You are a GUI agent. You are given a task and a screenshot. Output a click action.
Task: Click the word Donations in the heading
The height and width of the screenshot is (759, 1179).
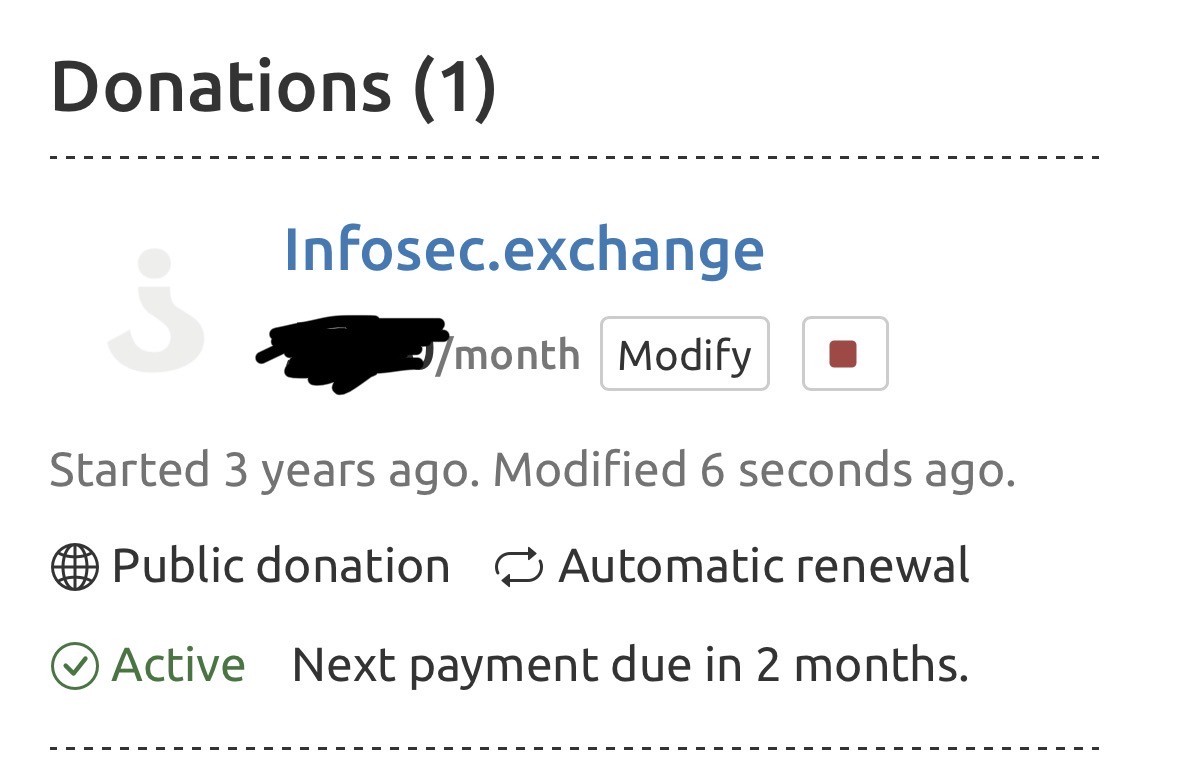[x=221, y=86]
